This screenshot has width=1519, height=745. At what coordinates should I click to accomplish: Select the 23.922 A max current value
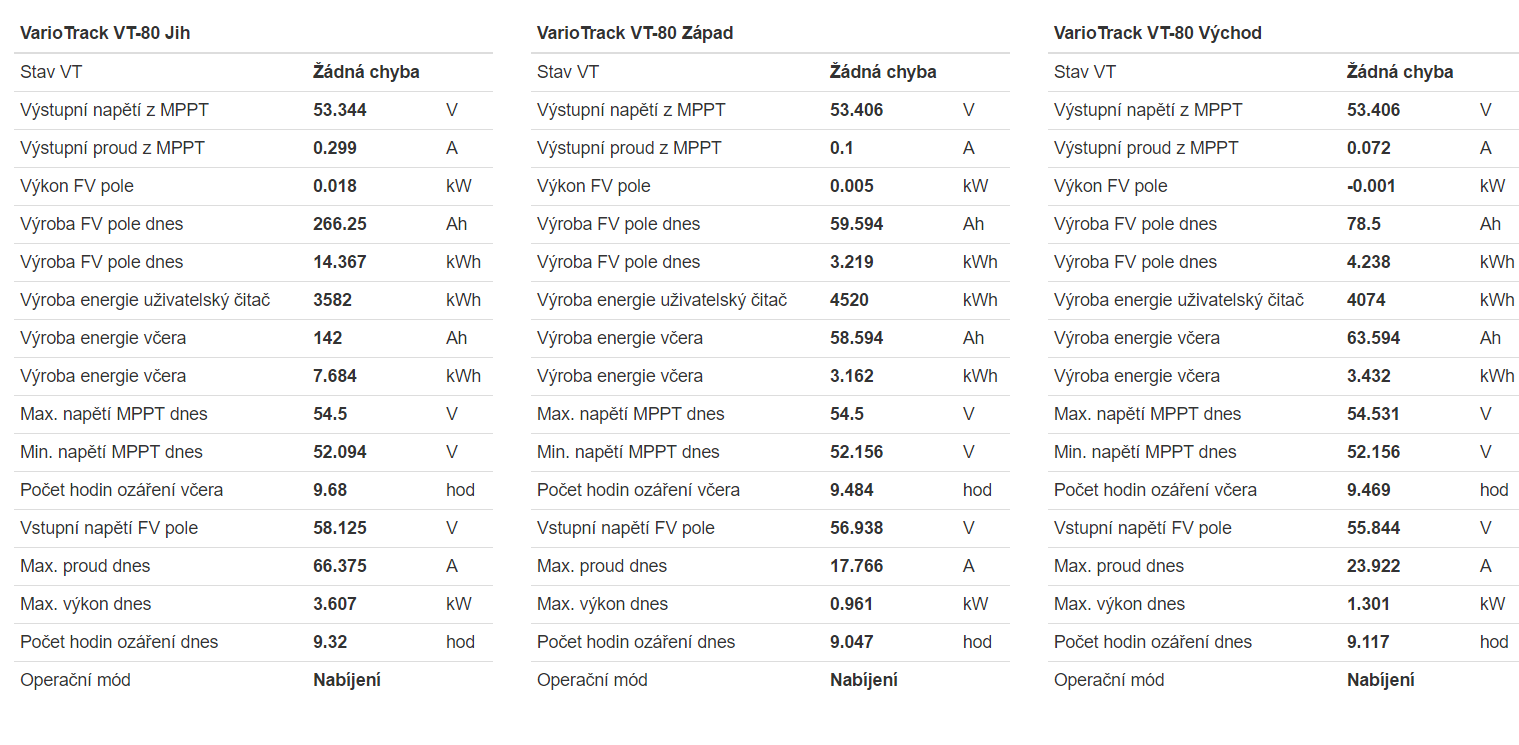(x=1374, y=566)
